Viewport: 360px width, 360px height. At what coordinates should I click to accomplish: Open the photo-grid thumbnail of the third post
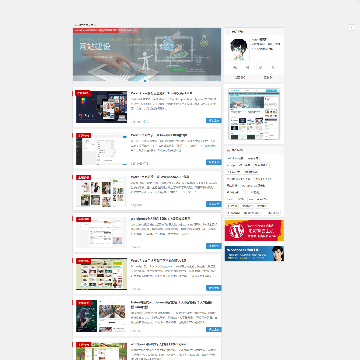click(101, 191)
